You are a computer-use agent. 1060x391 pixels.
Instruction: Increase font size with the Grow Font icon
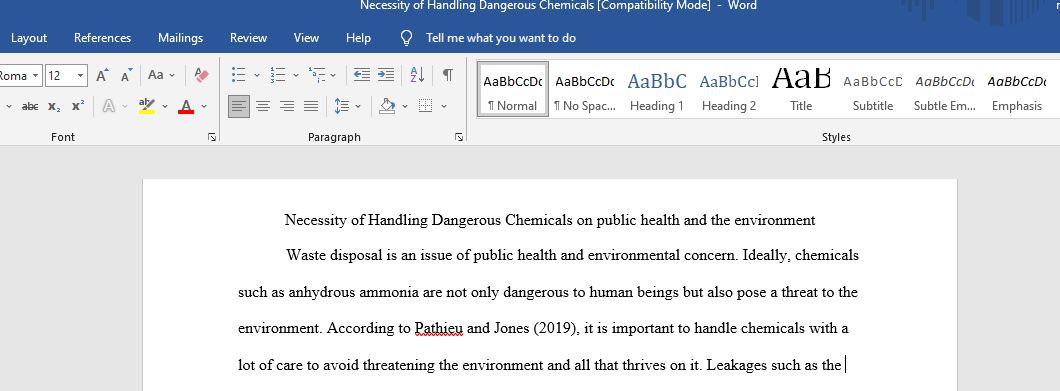(x=102, y=75)
